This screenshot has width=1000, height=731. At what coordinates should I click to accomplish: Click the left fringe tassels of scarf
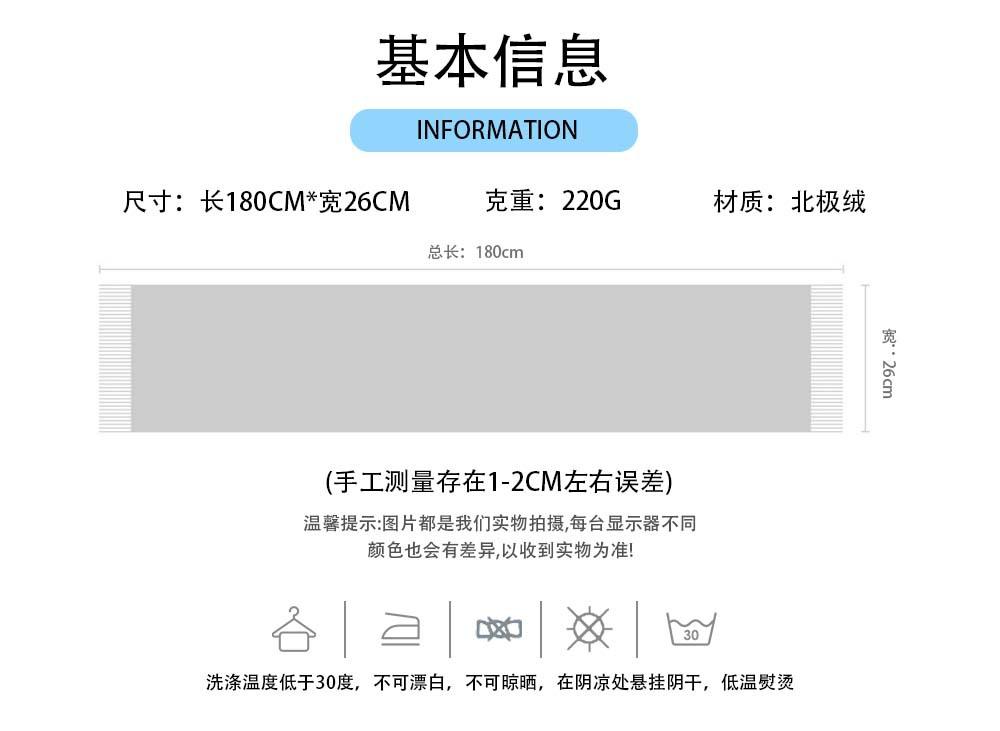click(x=115, y=358)
